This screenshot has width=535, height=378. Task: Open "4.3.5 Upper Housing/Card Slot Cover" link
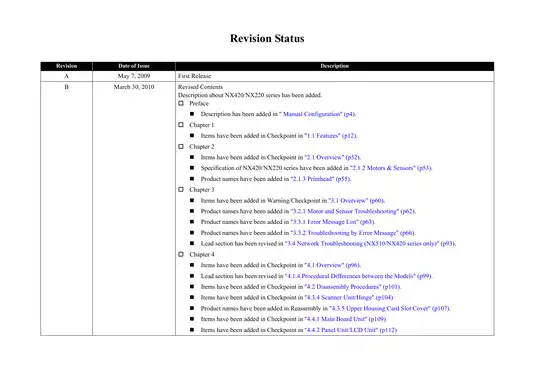pos(390,308)
